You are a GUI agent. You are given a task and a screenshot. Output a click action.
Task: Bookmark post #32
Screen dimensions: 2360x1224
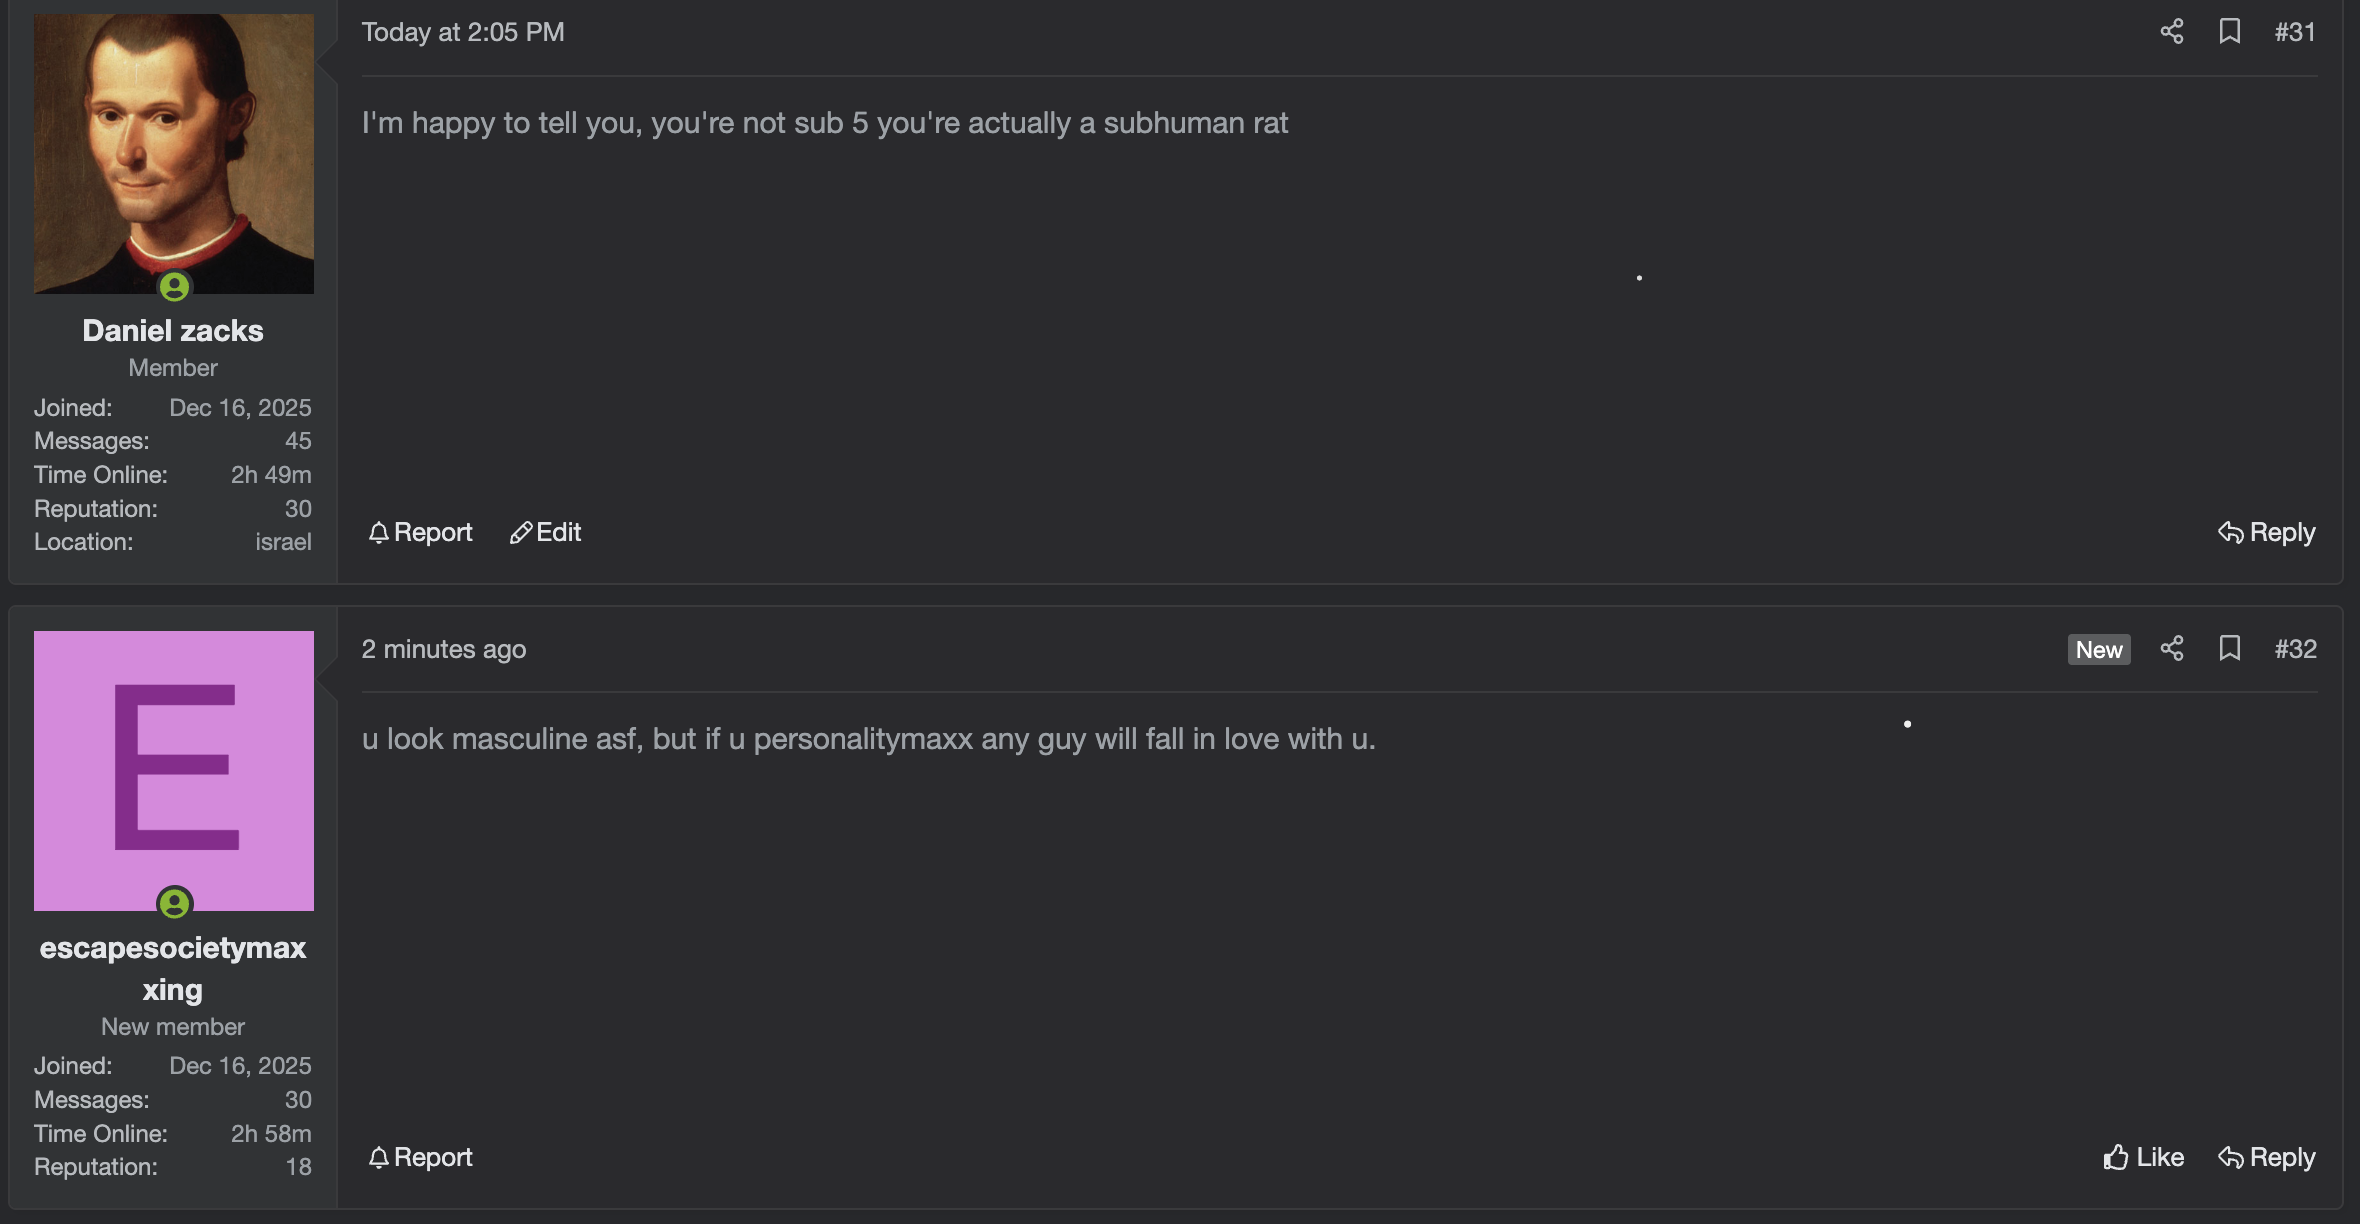2229,649
